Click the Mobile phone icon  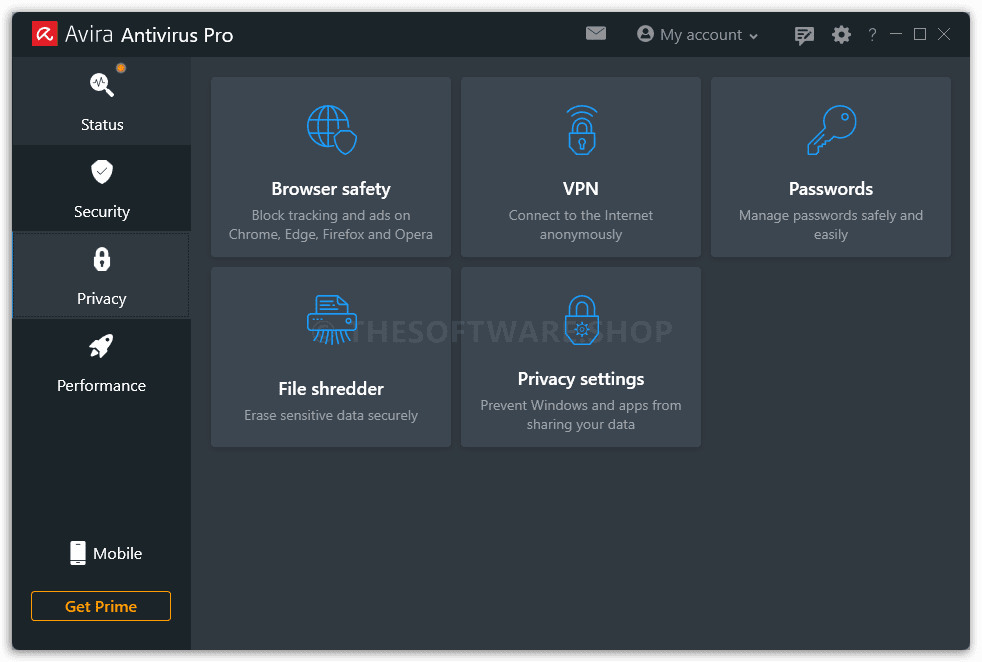[x=78, y=553]
